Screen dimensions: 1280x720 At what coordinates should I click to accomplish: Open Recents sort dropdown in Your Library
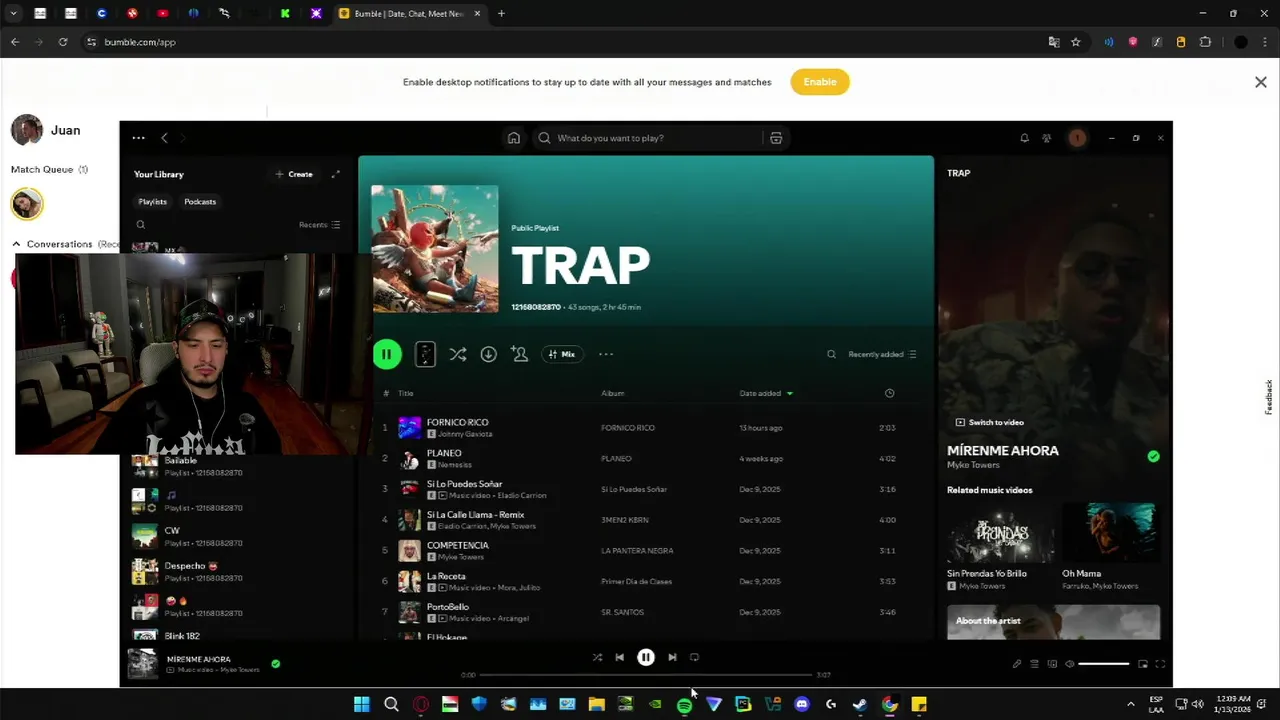pos(320,225)
